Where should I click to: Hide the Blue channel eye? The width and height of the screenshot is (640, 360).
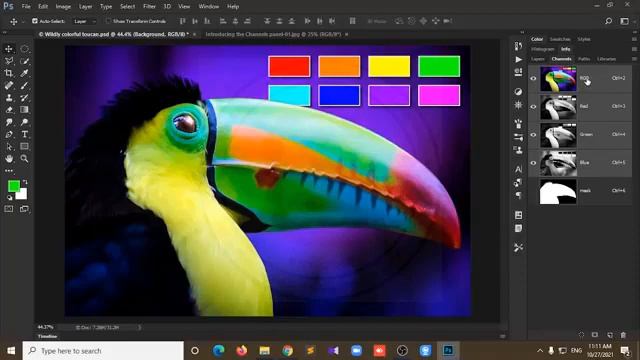coord(533,163)
